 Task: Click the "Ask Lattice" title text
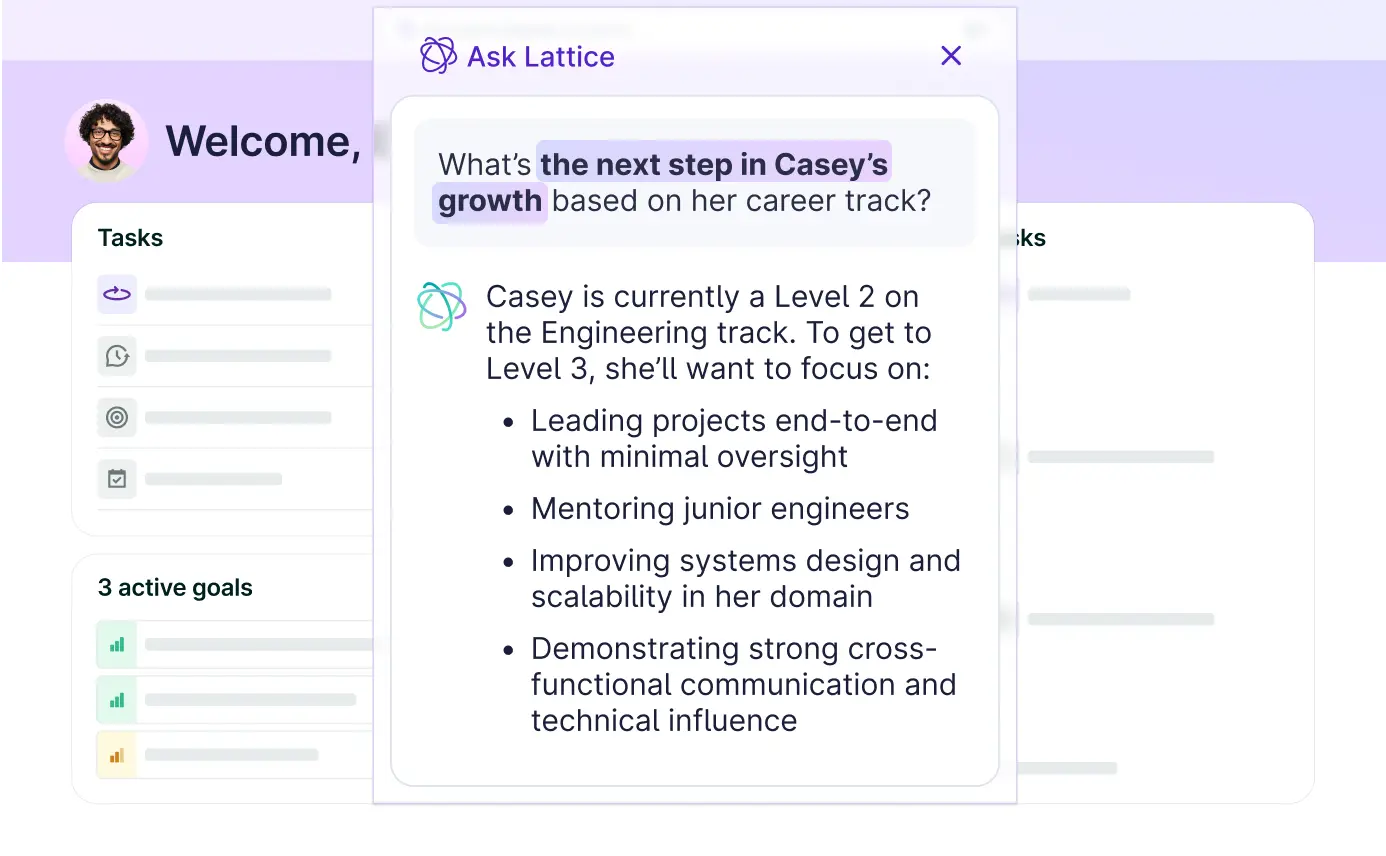click(541, 57)
